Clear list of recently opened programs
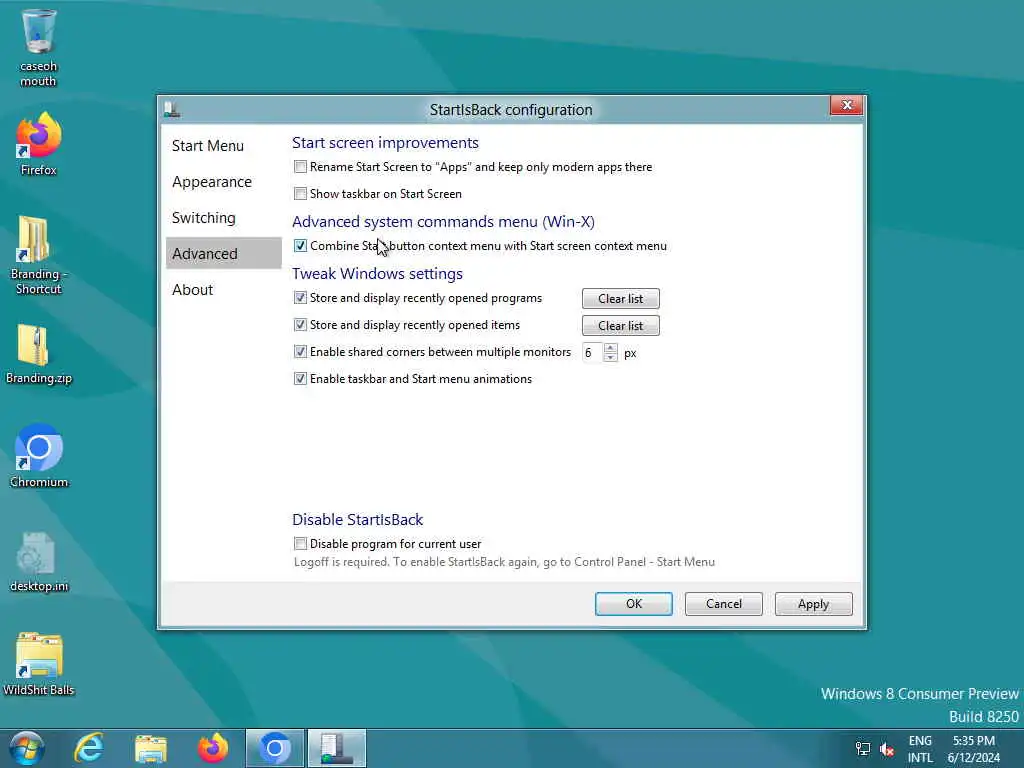 [x=620, y=298]
